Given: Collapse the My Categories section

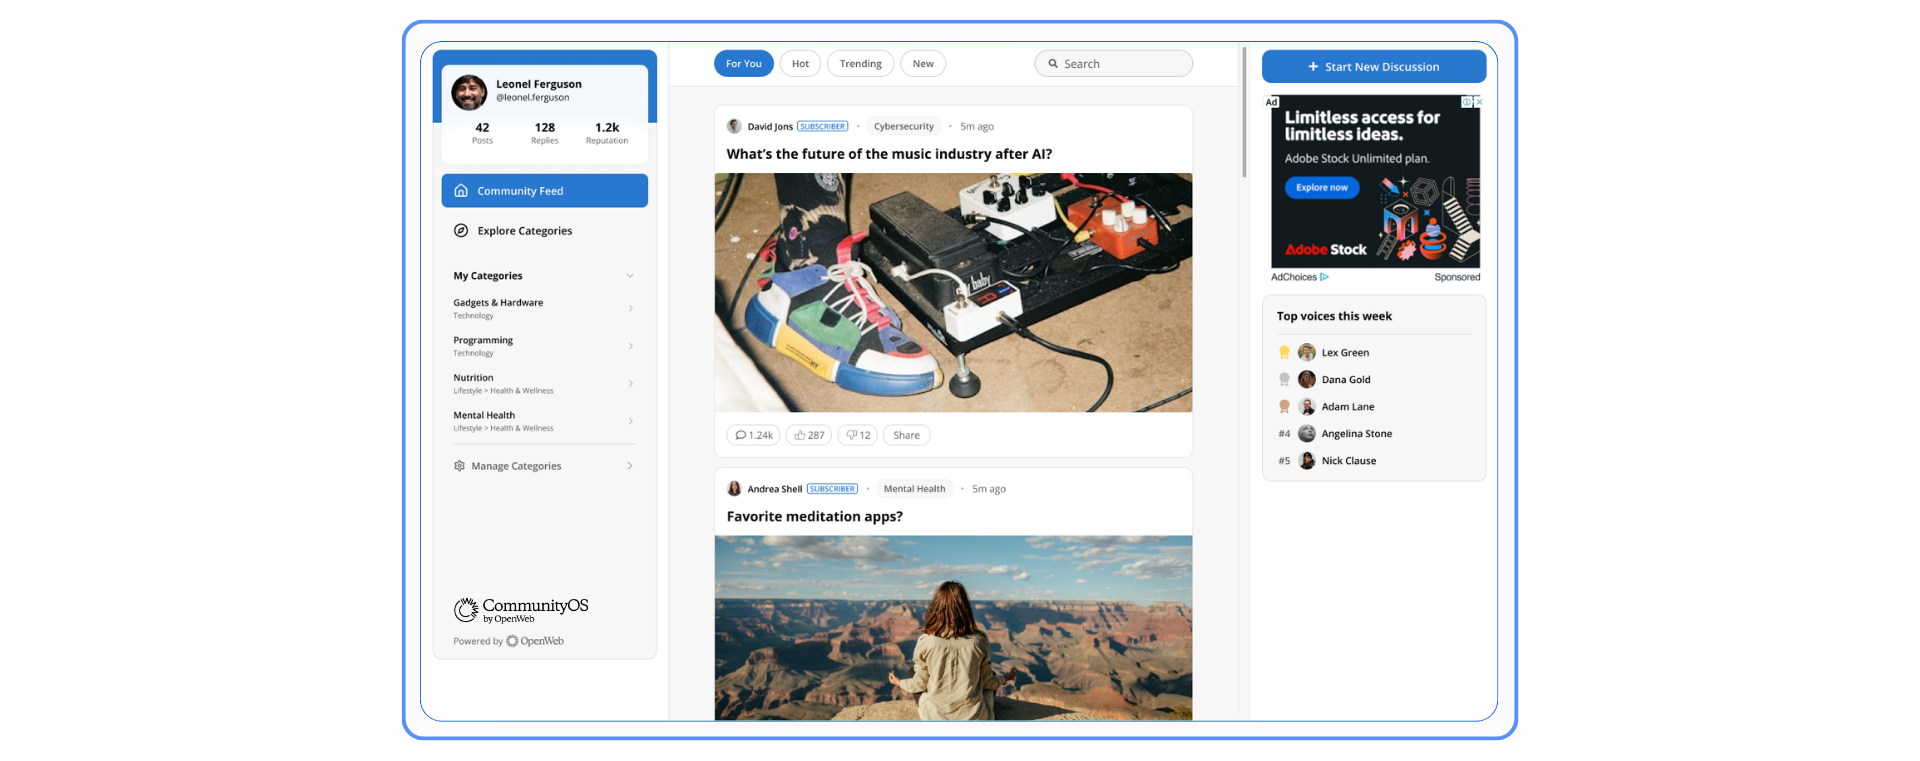Looking at the screenshot, I should 630,276.
